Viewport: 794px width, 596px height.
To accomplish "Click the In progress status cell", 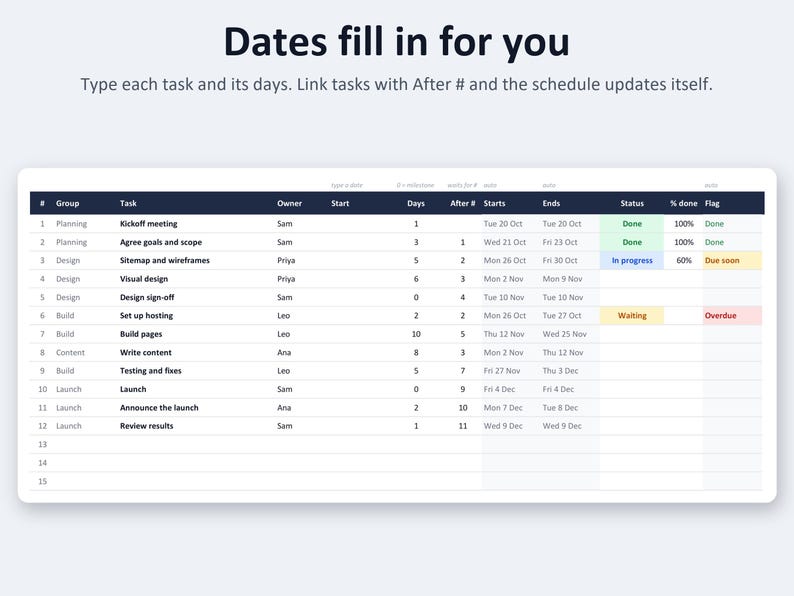I will tap(632, 260).
